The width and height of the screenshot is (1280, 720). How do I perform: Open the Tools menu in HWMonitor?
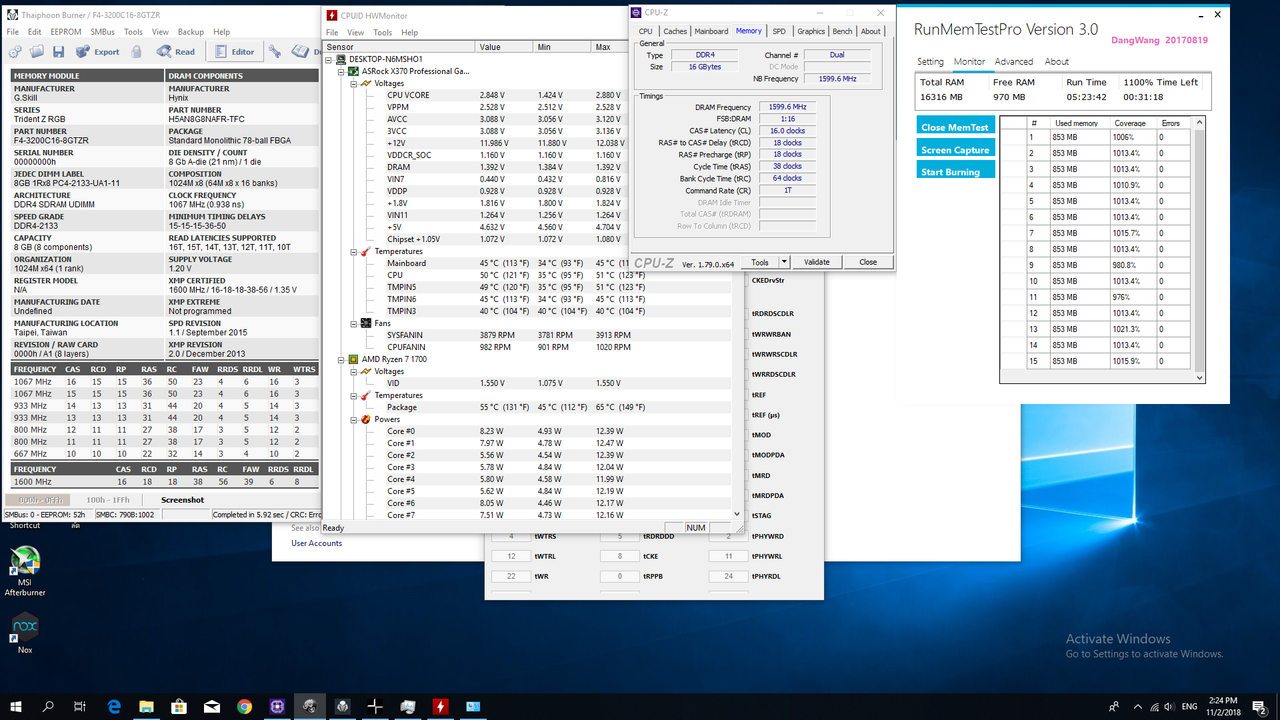(x=383, y=32)
